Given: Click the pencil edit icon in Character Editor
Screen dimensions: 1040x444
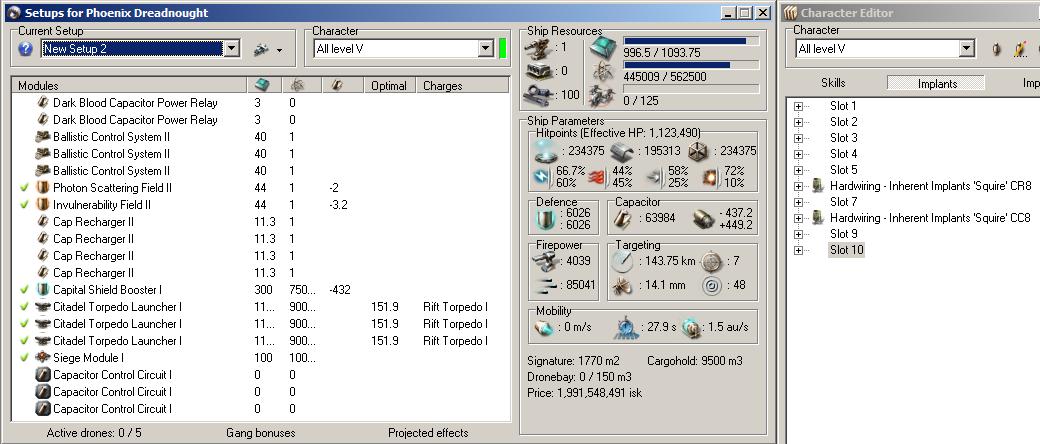Looking at the screenshot, I should [1021, 48].
